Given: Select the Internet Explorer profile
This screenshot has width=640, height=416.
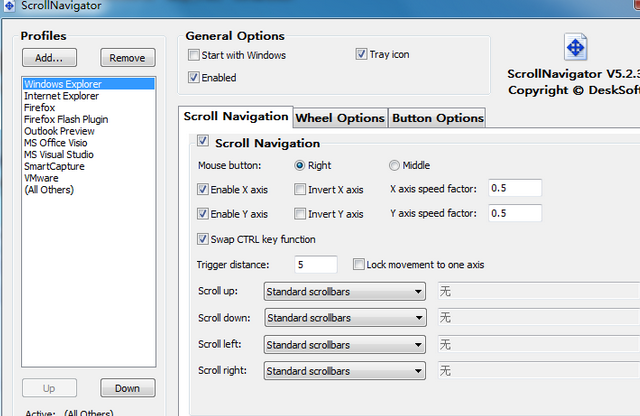Looking at the screenshot, I should tap(89, 96).
